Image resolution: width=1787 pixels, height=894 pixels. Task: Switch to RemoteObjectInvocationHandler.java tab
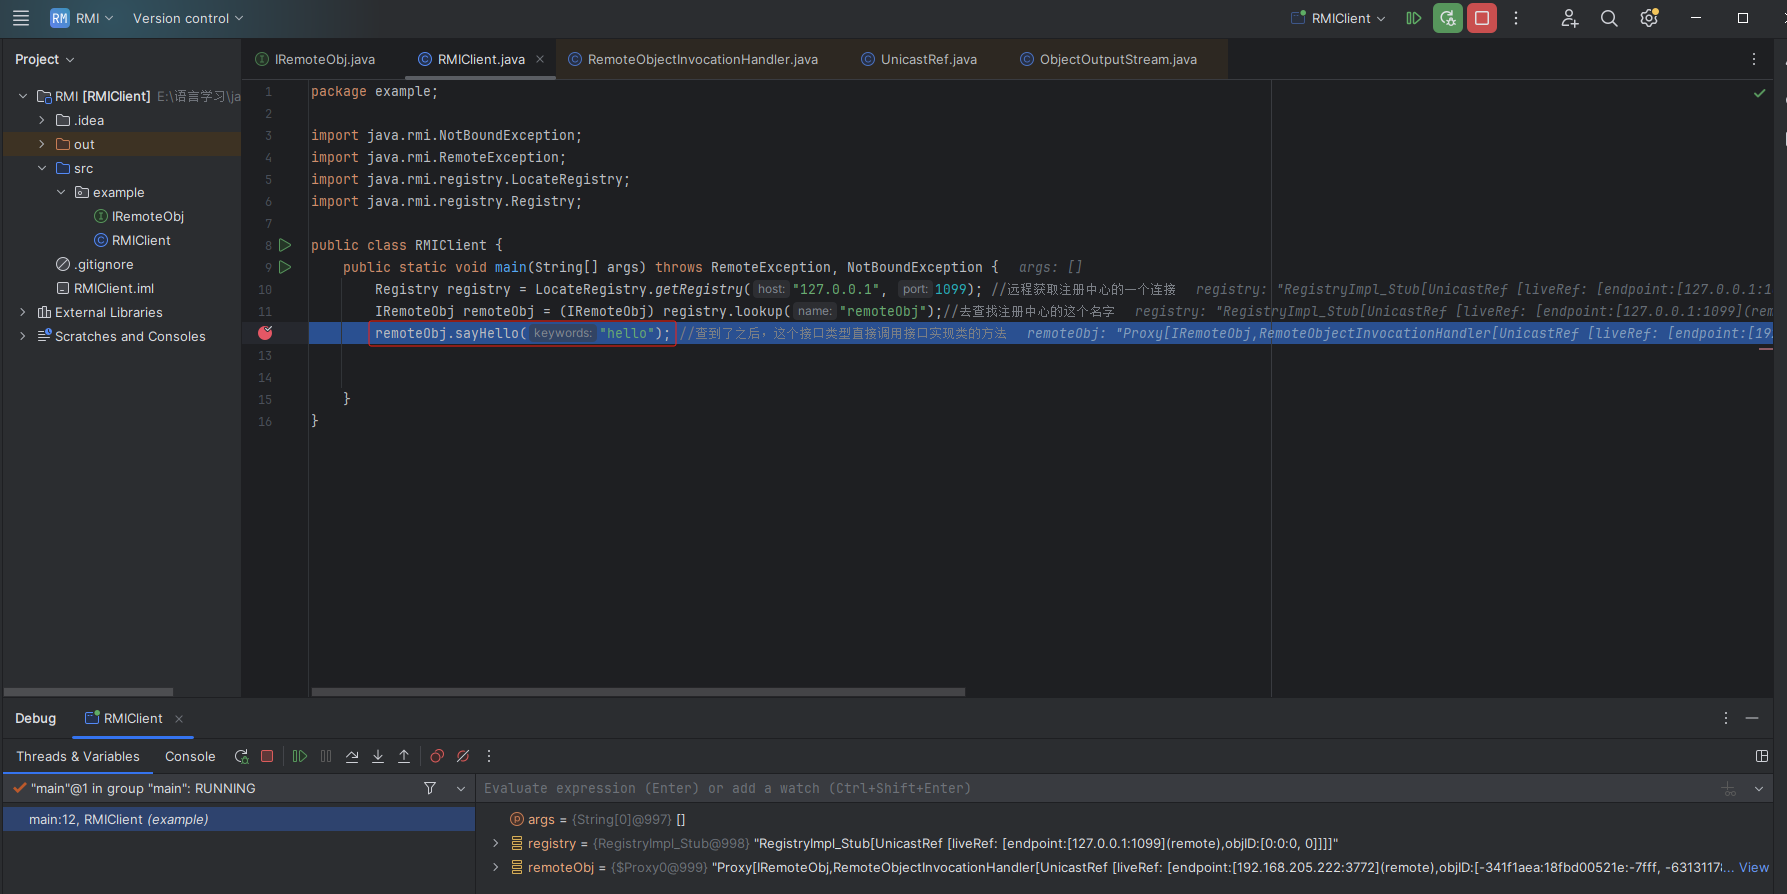click(693, 59)
